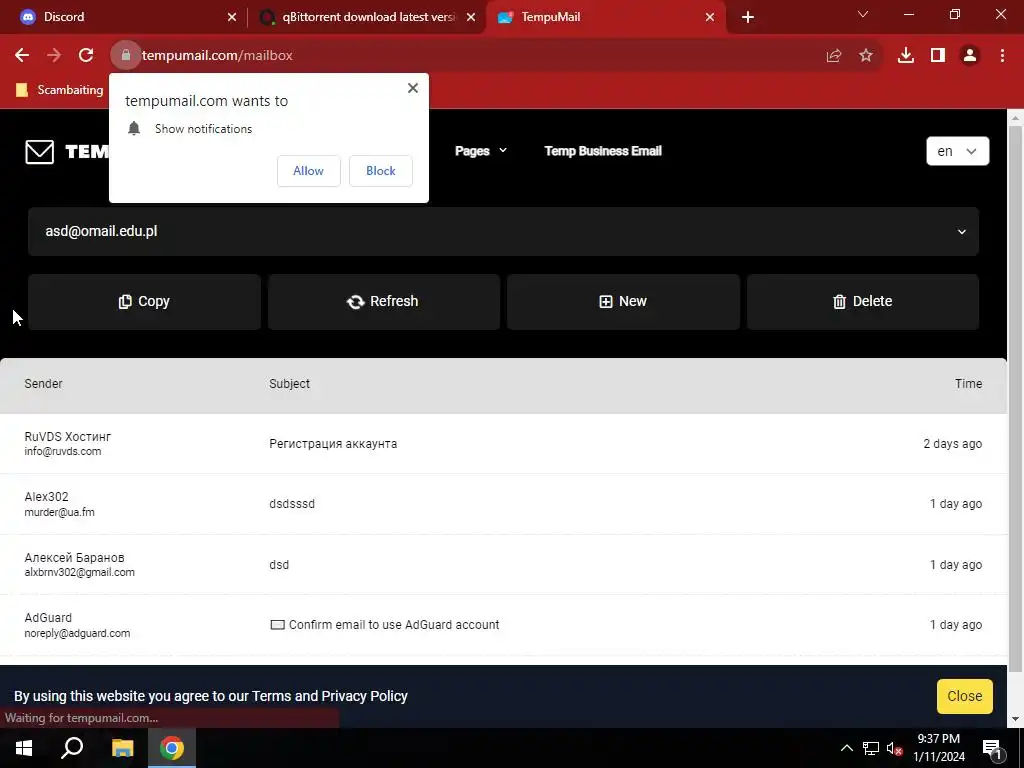Viewport: 1024px width, 768px height.
Task: Click the forward navigation arrow
Action: pos(54,56)
